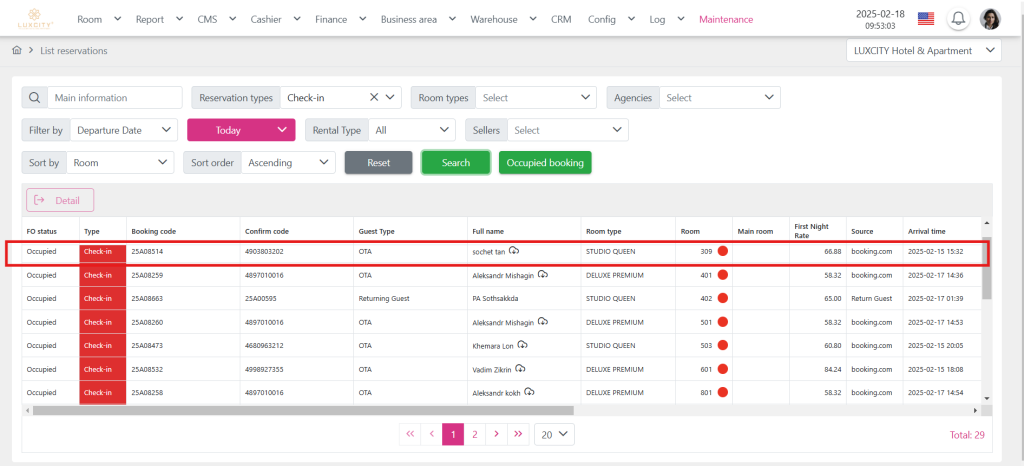
Task: Expand the Agencies select box
Action: [x=719, y=98]
